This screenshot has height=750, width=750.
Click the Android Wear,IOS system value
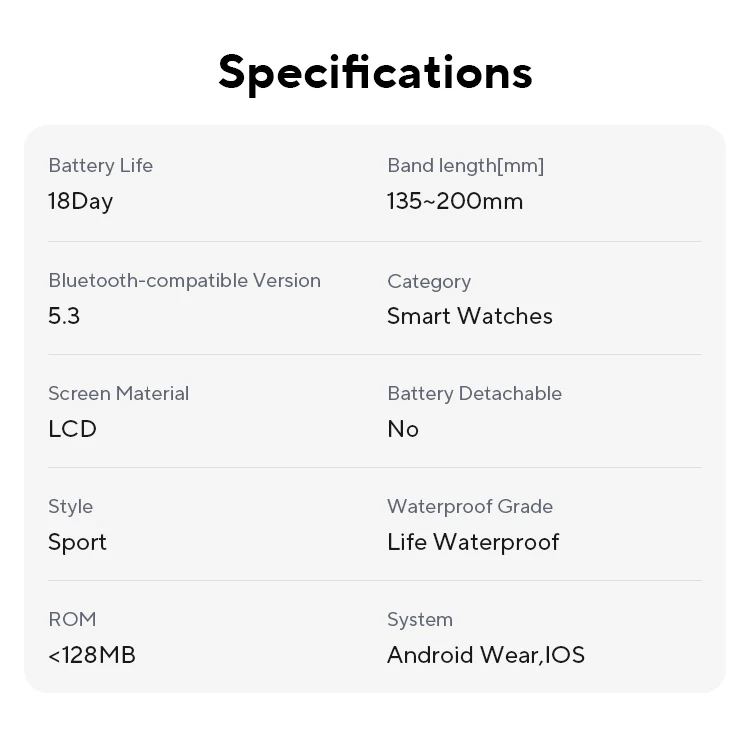point(486,655)
